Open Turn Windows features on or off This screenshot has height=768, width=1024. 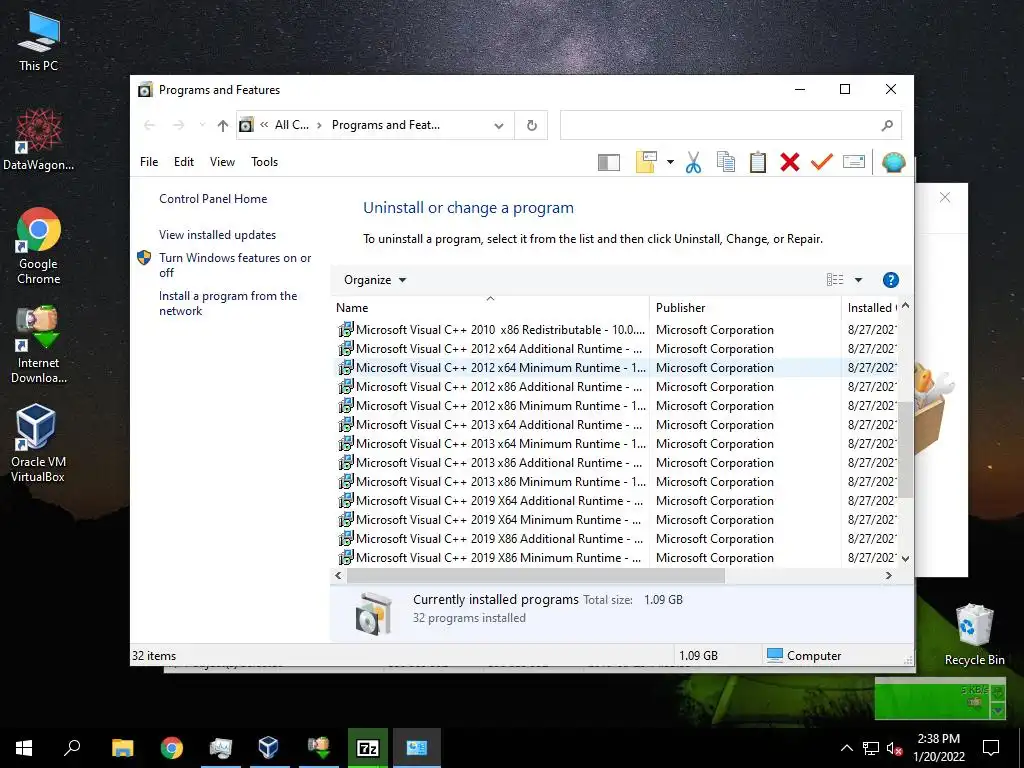pyautogui.click(x=235, y=265)
